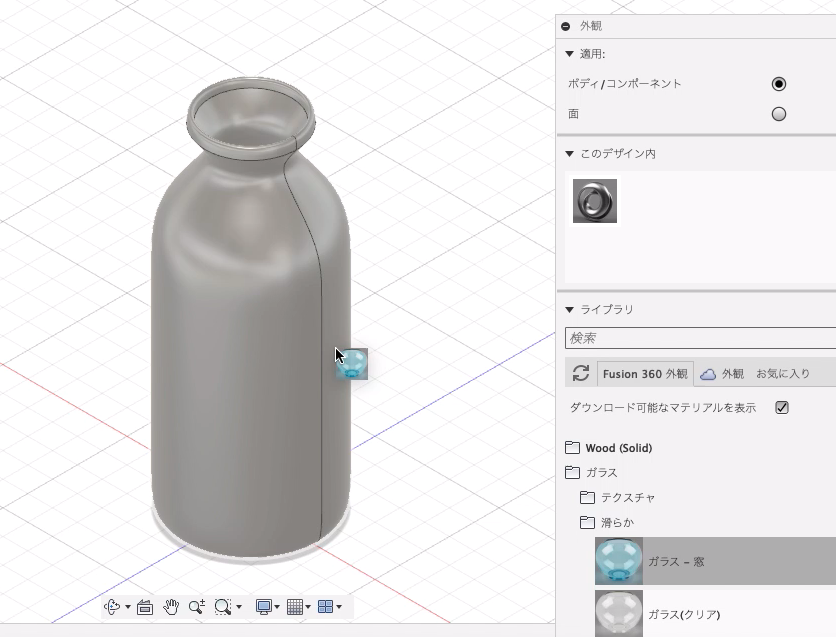Click the library refresh icon
This screenshot has height=637, width=836.
point(581,373)
